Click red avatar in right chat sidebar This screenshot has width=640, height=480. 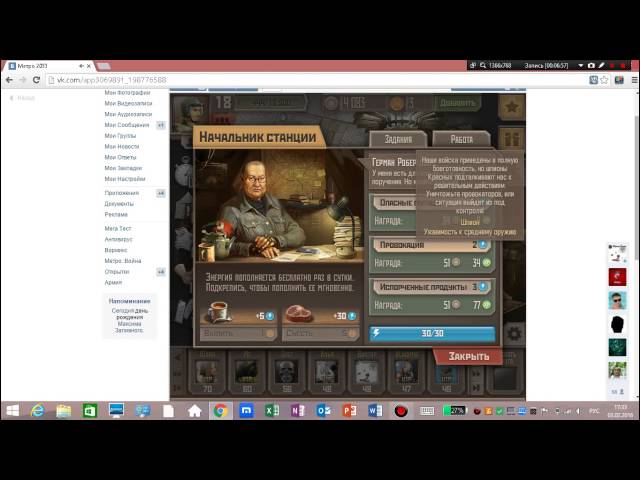tap(617, 277)
